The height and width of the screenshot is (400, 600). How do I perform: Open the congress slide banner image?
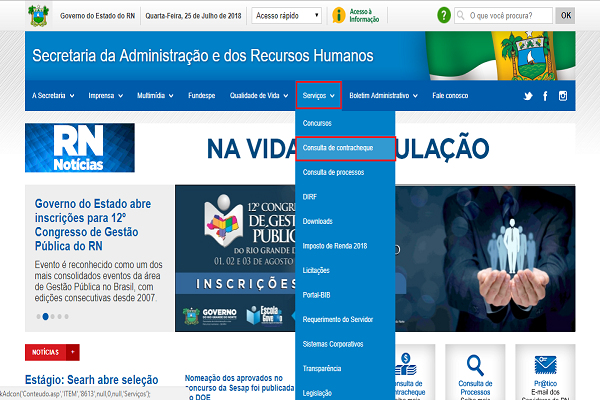click(235, 258)
